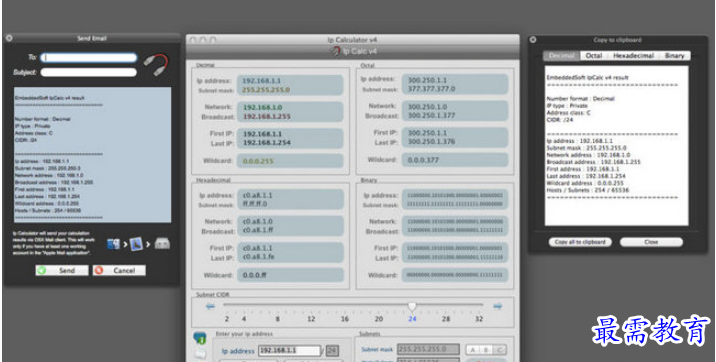Click Copy all to clipboard
Image resolution: width=716 pixels, height=362 pixels.
580,242
